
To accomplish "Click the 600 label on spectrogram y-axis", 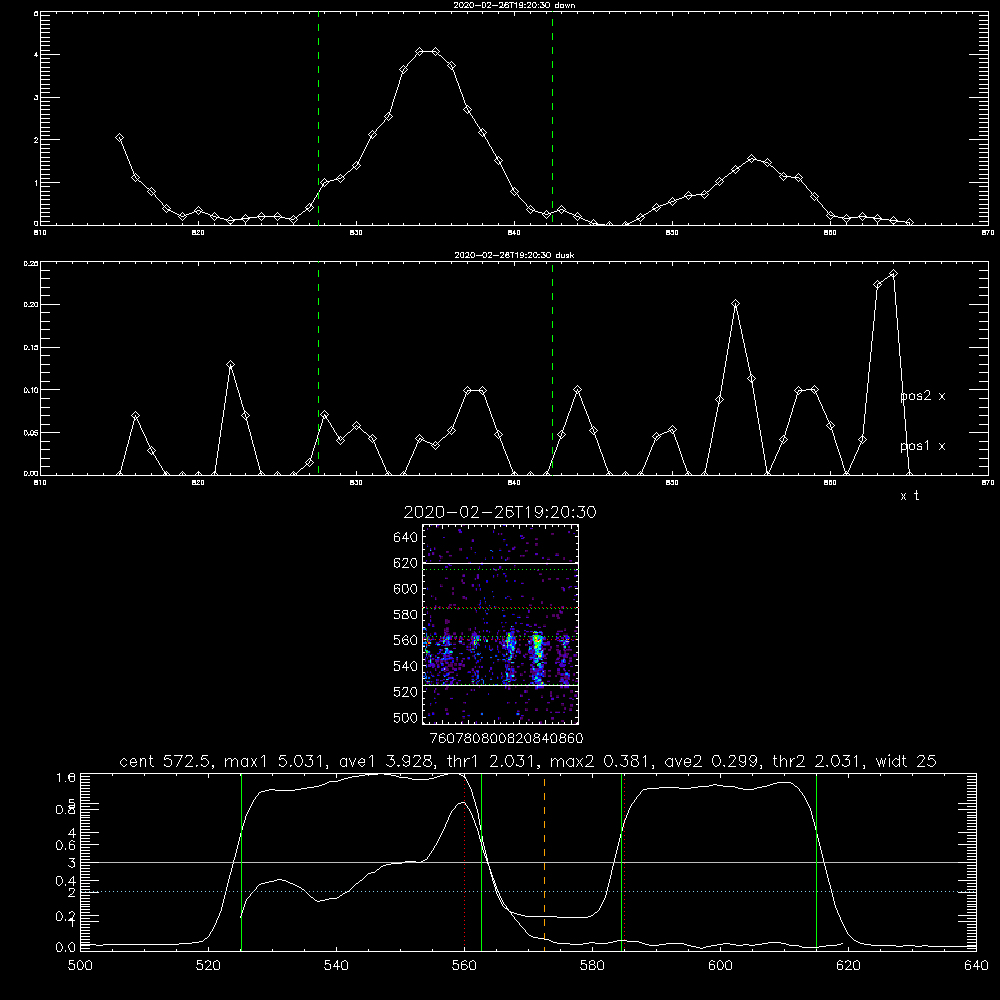I will click(x=406, y=589).
